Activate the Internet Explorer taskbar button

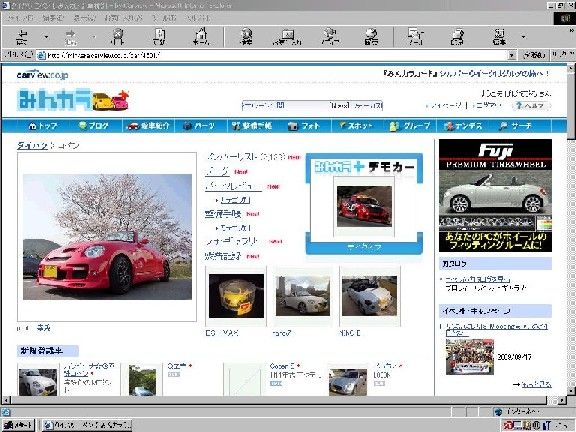(x=87, y=425)
